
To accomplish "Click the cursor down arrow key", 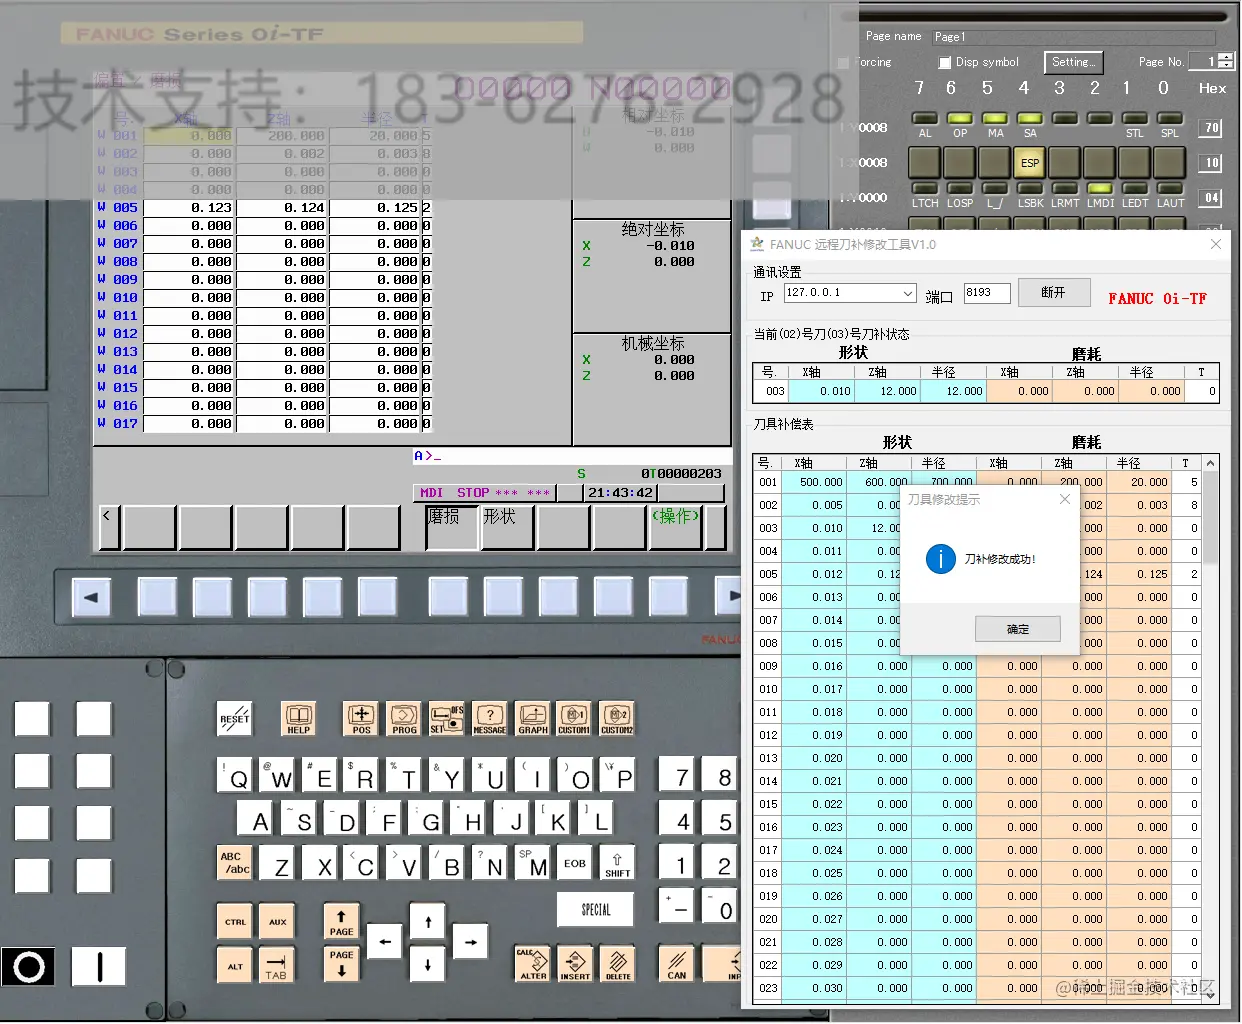I will [x=428, y=964].
